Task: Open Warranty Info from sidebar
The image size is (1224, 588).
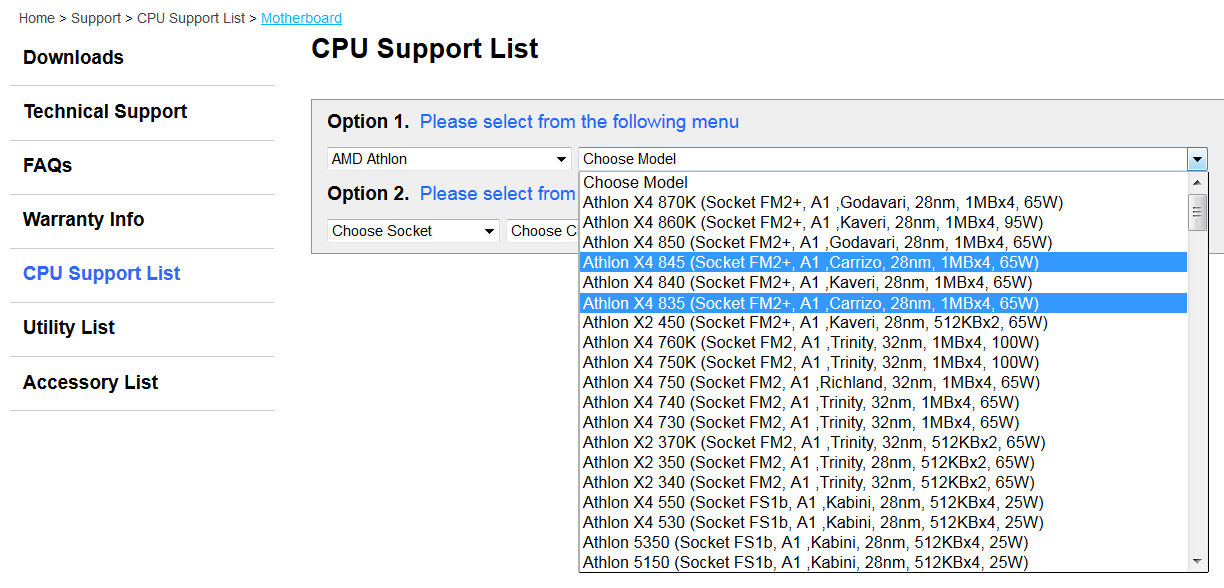Action: pyautogui.click(x=83, y=220)
